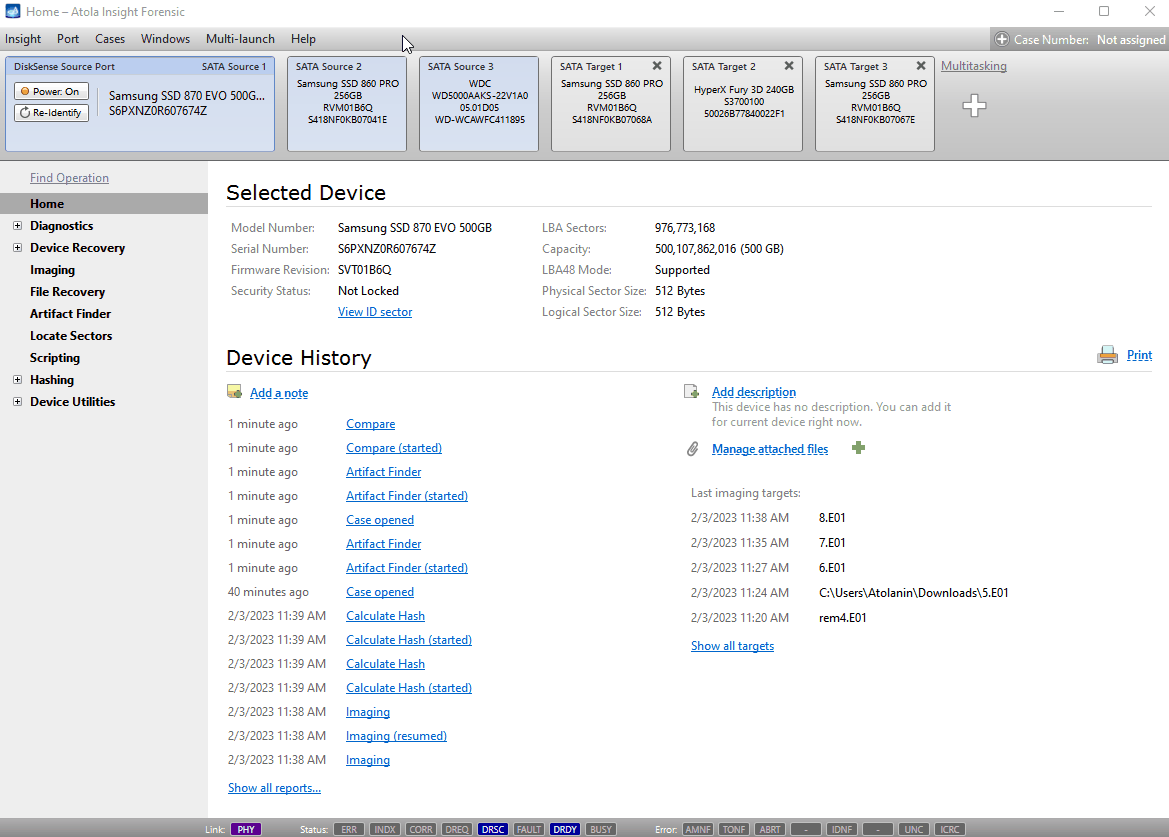This screenshot has height=837, width=1169.
Task: Click the Case Number plus icon
Action: (x=1002, y=40)
